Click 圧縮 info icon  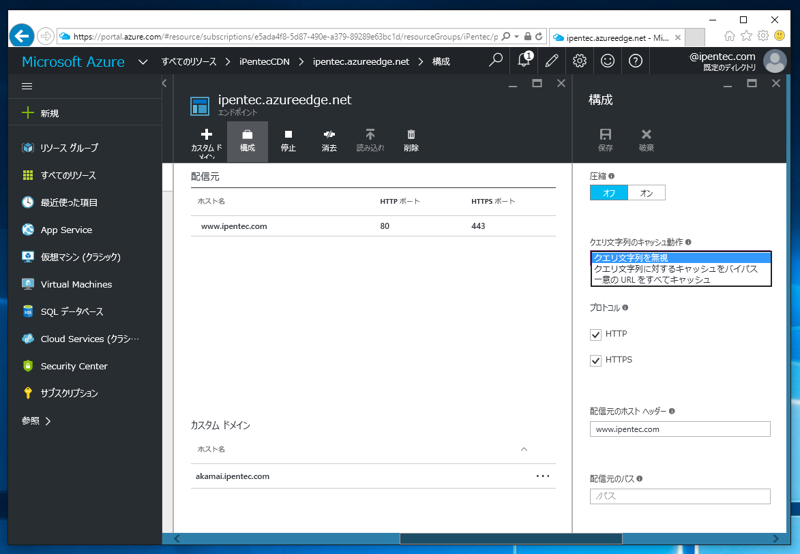tap(611, 176)
